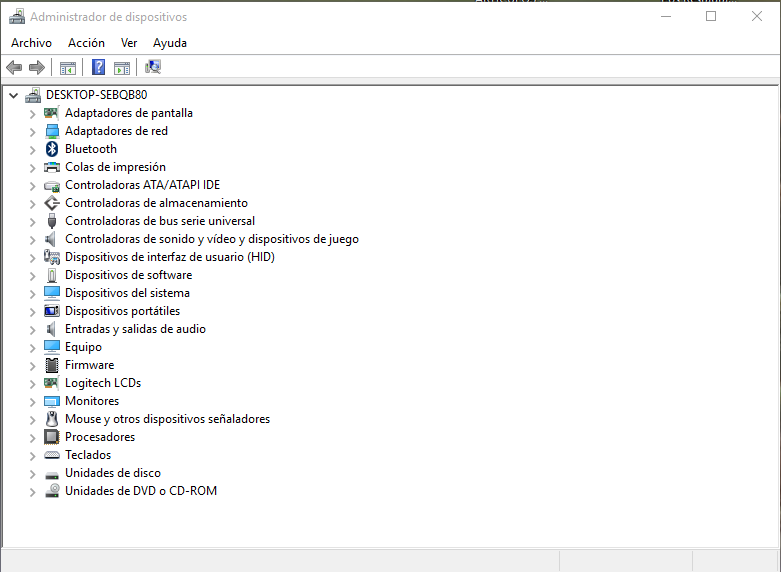This screenshot has width=781, height=572.
Task: Select Entradas y salidas de audio label
Action: click(x=135, y=329)
